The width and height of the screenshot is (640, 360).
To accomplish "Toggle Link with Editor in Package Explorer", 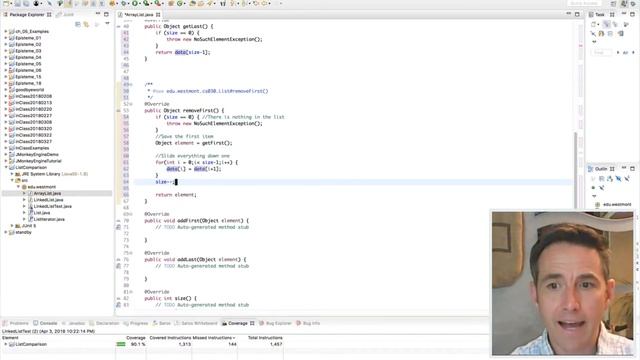I will 86,24.
